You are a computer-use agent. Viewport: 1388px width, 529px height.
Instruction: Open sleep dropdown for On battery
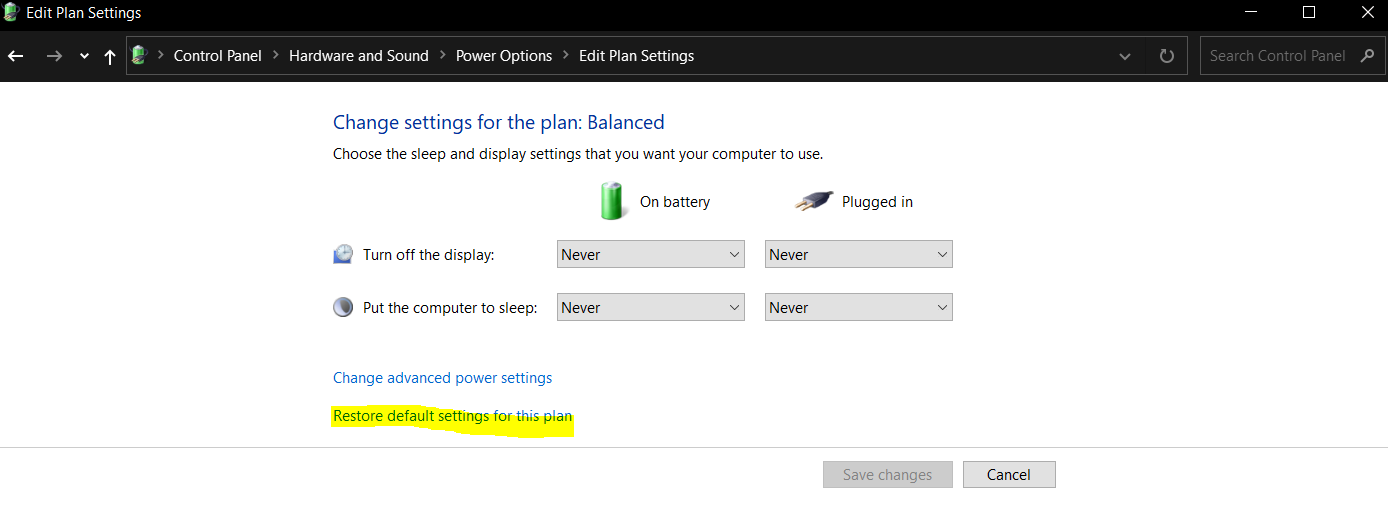click(x=650, y=308)
